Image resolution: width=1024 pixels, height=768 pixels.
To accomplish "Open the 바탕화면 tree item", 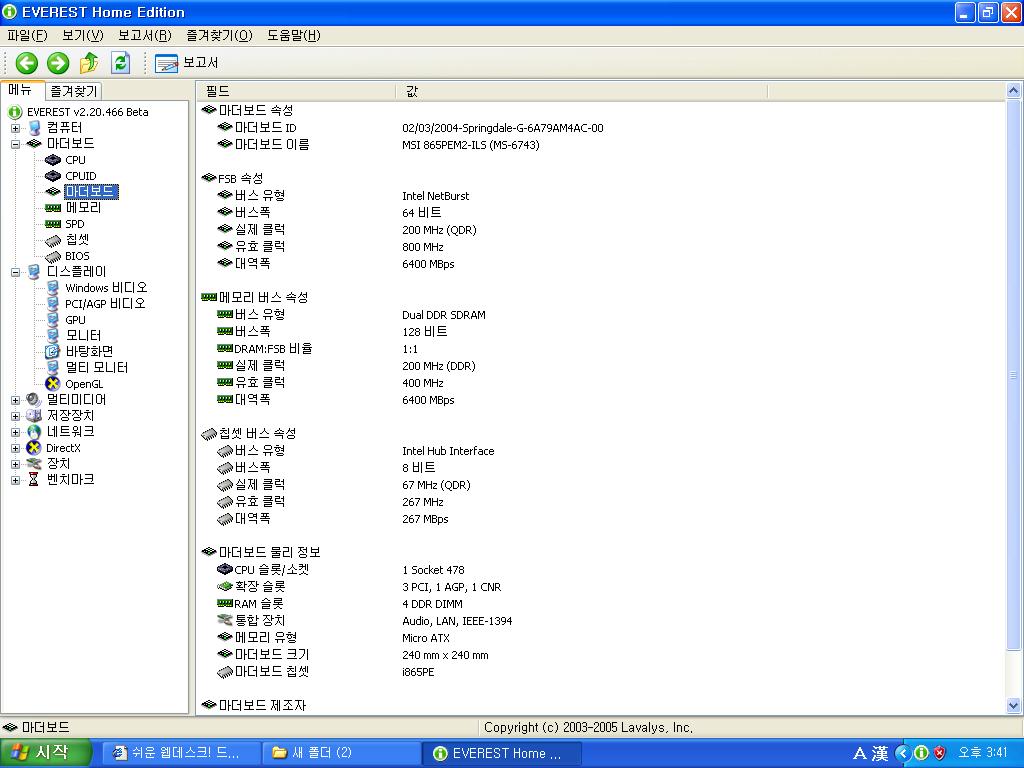I will (89, 351).
